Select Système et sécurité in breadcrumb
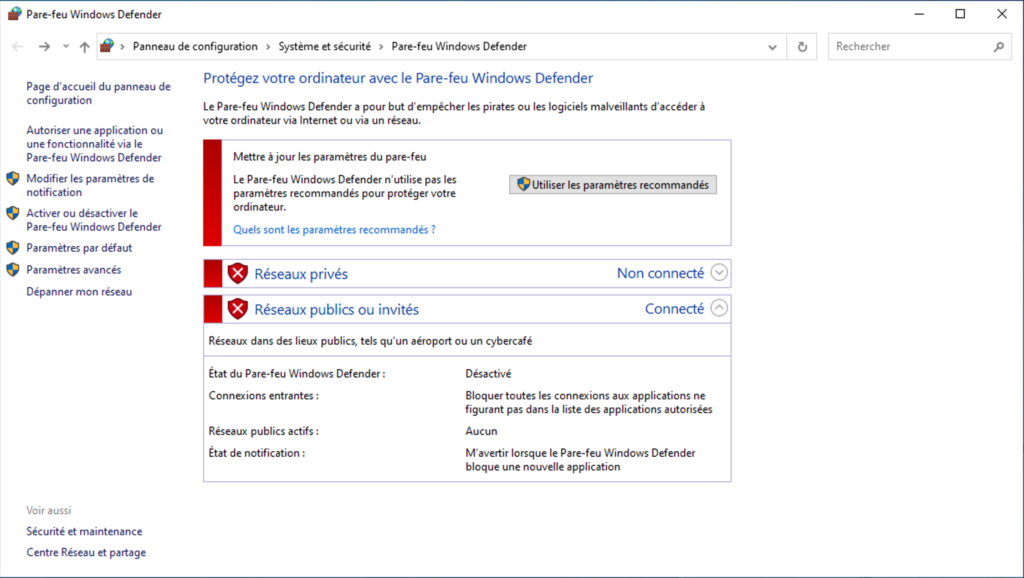The height and width of the screenshot is (578, 1024). tap(325, 46)
